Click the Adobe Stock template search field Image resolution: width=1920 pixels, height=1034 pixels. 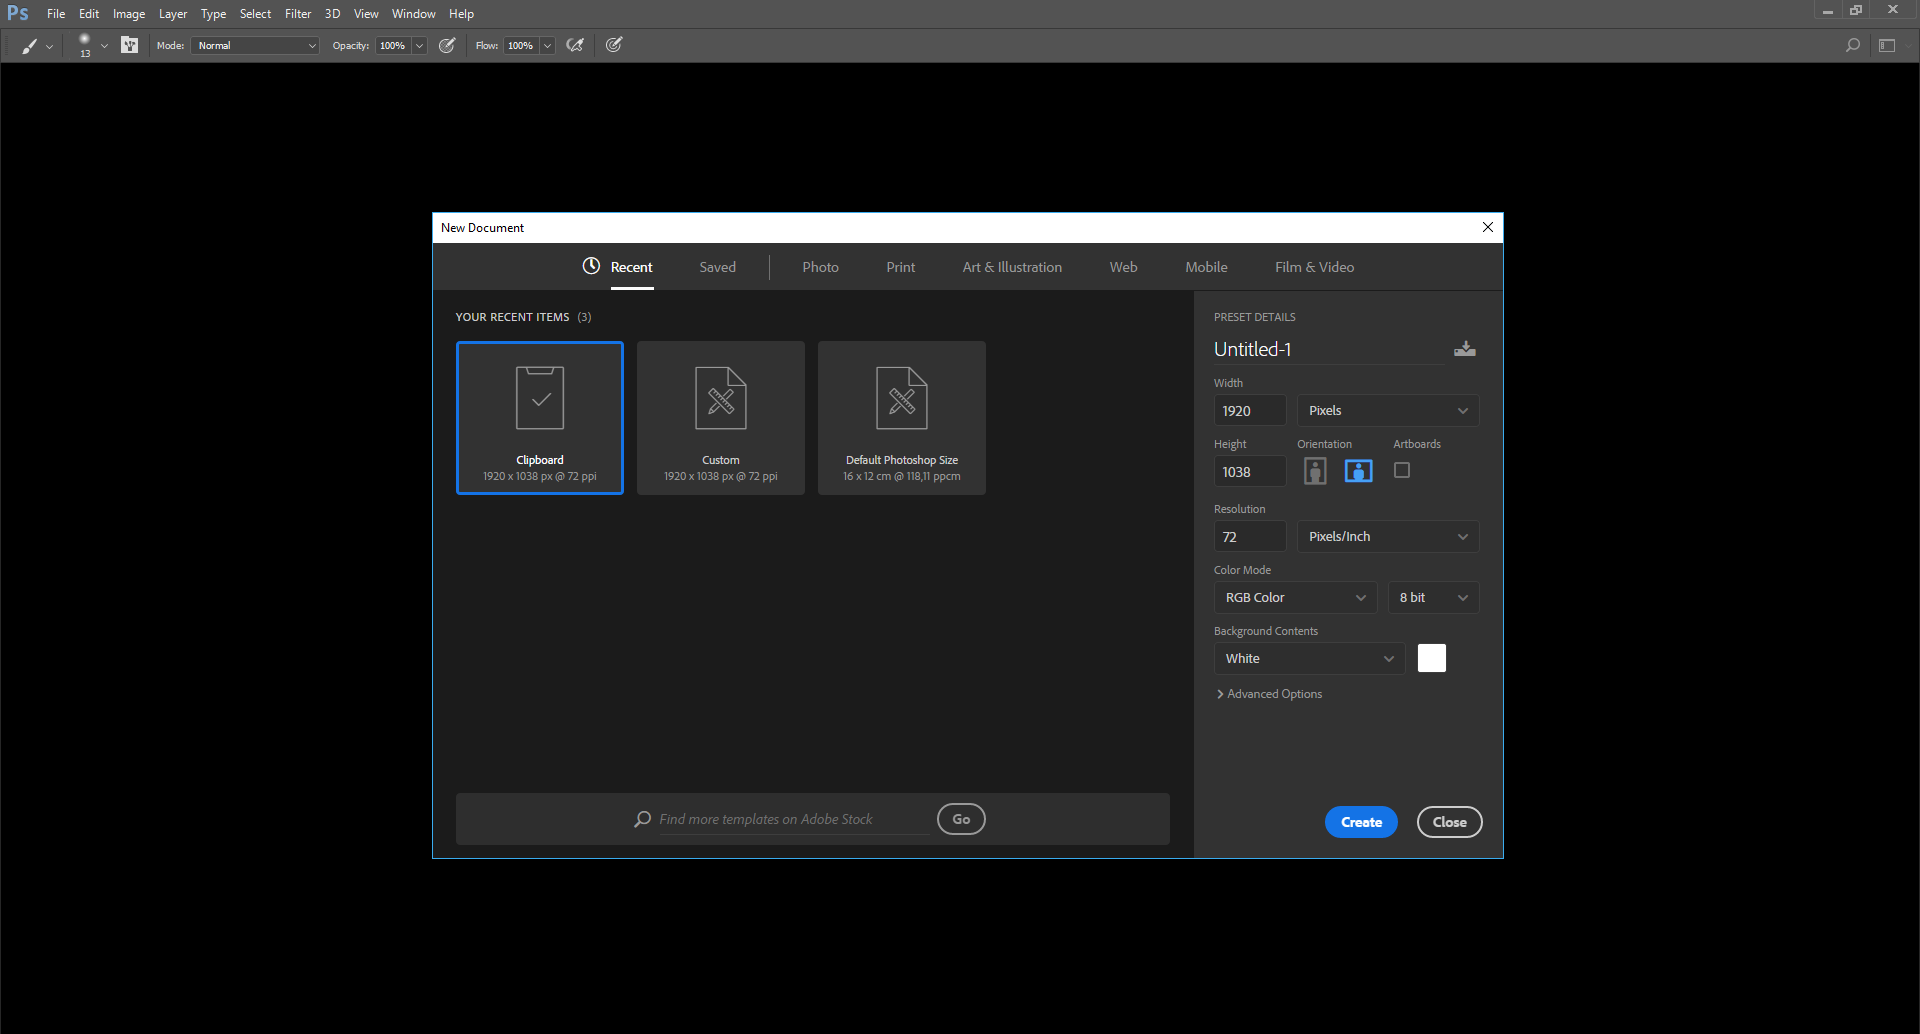(794, 819)
